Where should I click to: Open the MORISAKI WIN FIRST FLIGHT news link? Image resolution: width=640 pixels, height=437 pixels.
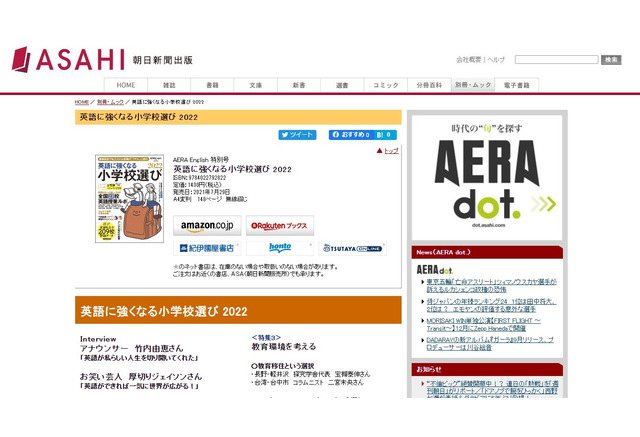coord(484,324)
